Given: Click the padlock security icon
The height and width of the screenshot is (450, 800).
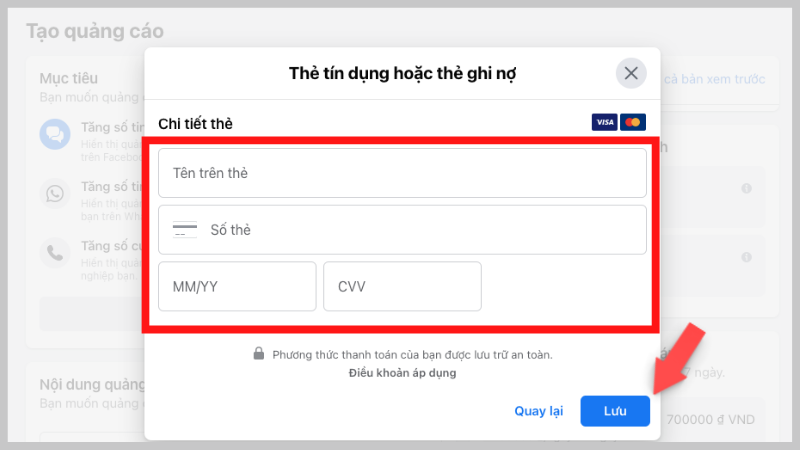Looking at the screenshot, I should pos(258,354).
